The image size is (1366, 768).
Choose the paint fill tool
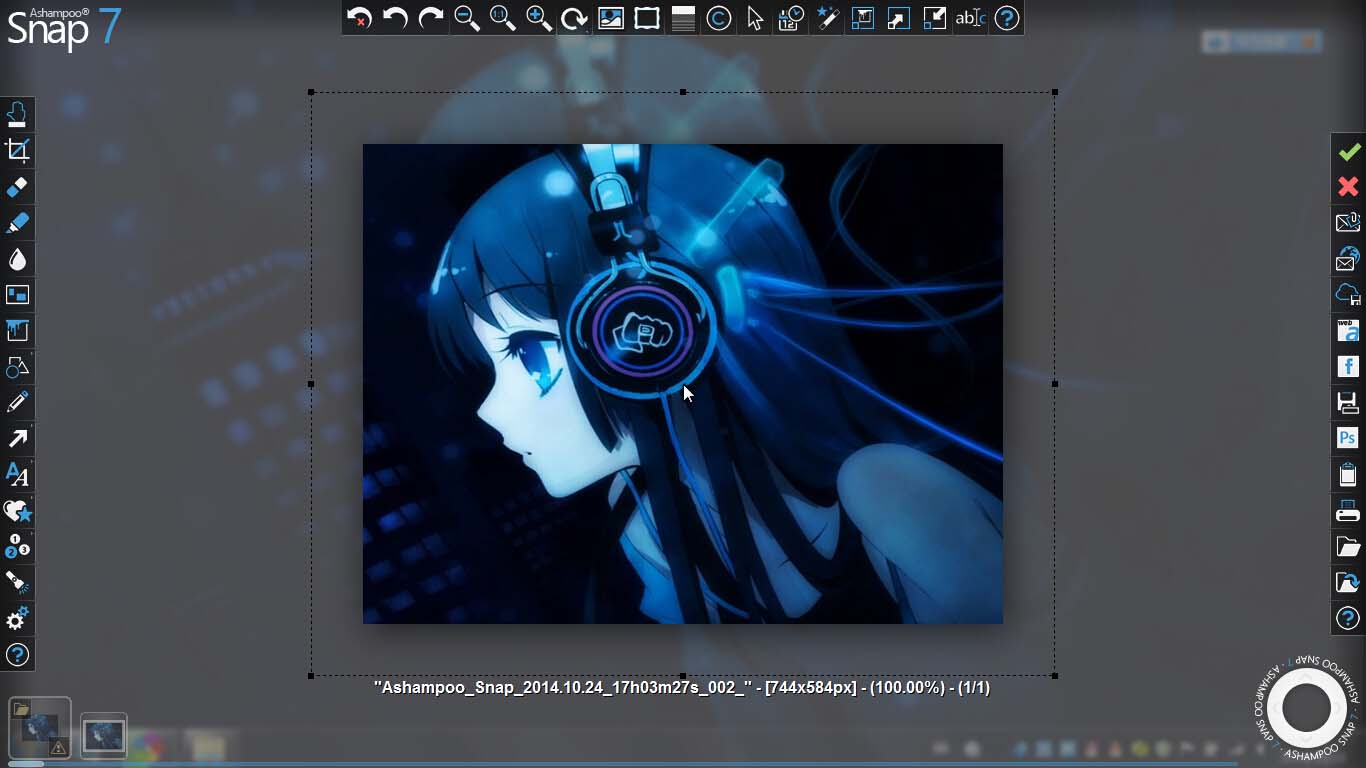tap(17, 331)
